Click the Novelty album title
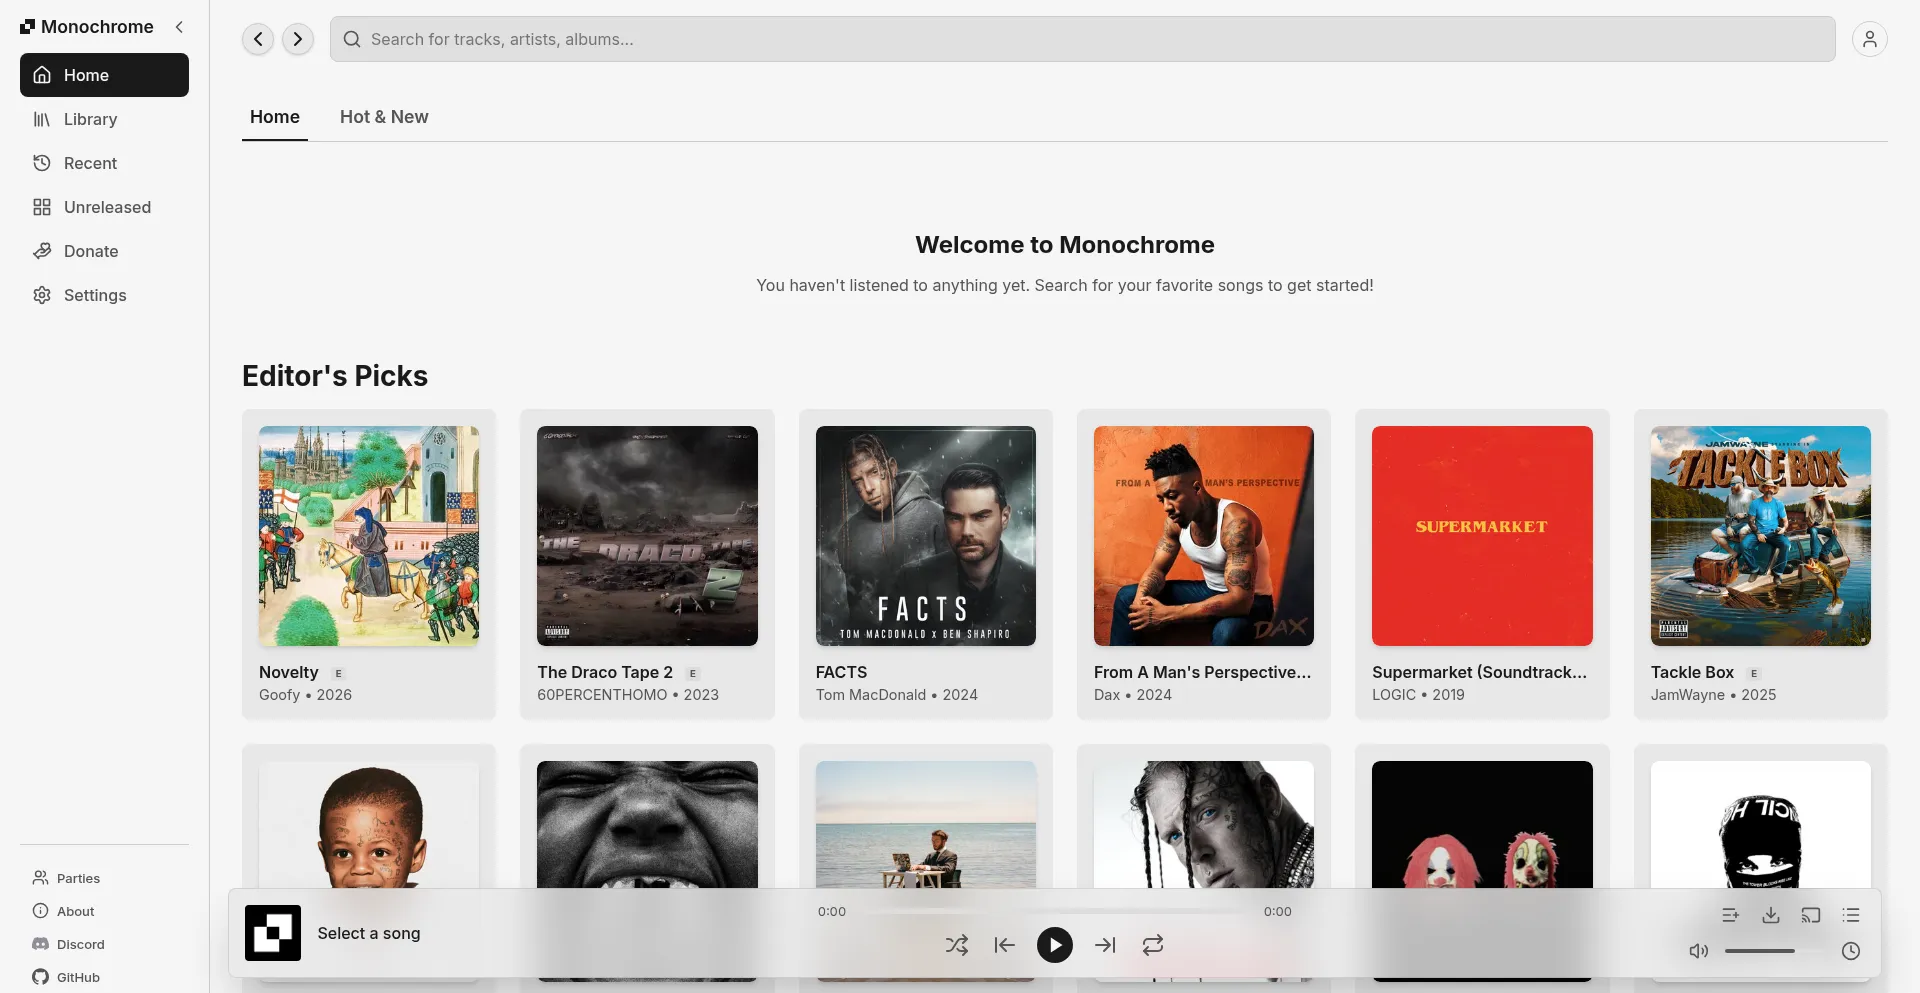Screen dimensions: 1920x993 coord(289,673)
